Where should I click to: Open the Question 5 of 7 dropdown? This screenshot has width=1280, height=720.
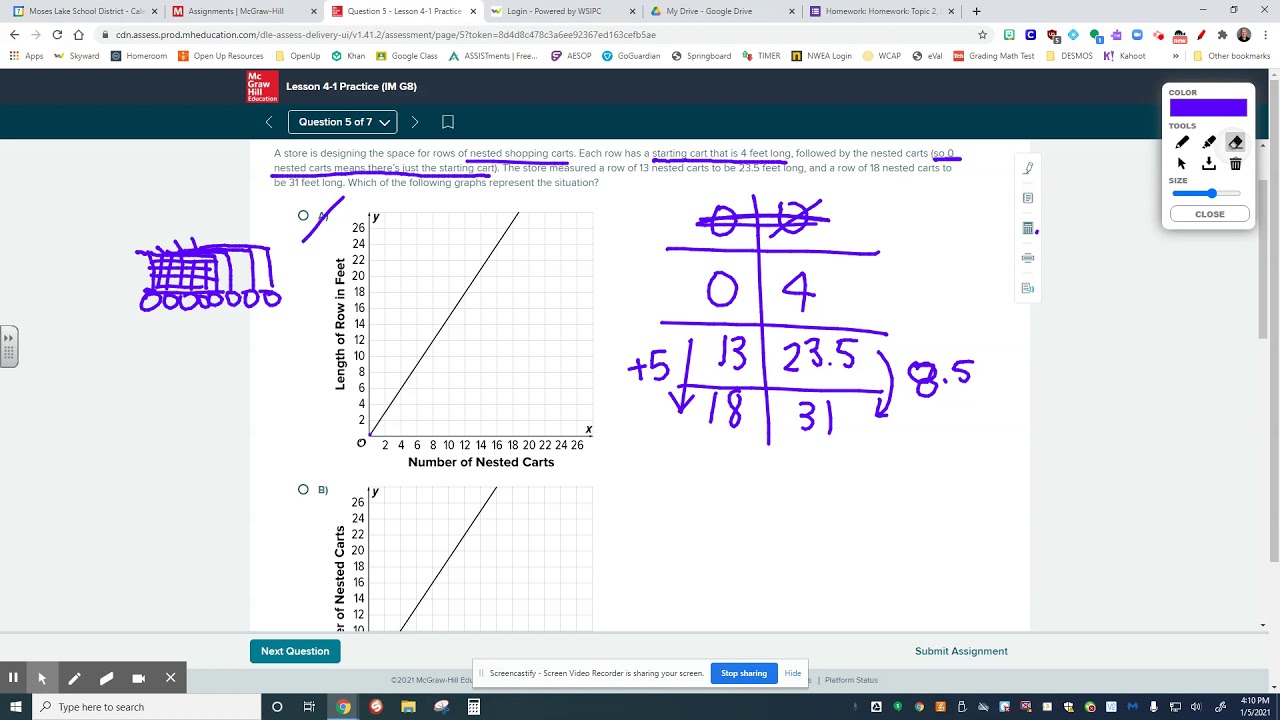click(x=343, y=122)
